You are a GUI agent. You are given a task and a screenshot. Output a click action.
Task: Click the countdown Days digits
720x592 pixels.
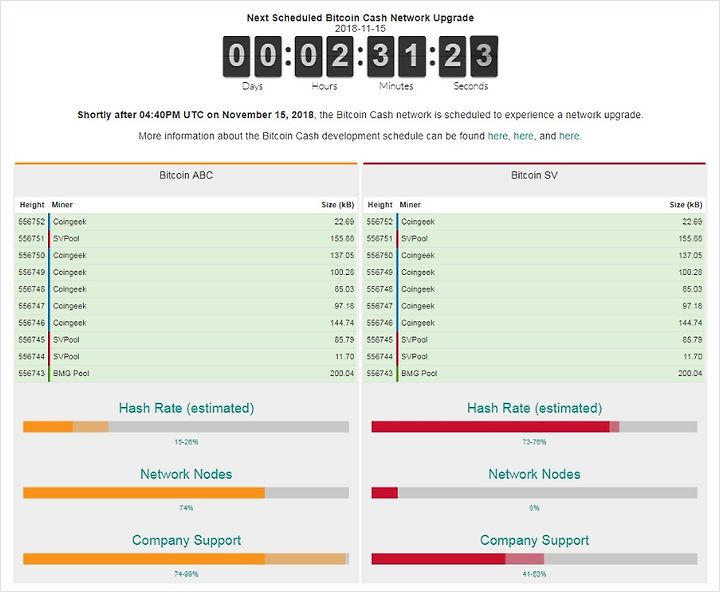pos(252,56)
